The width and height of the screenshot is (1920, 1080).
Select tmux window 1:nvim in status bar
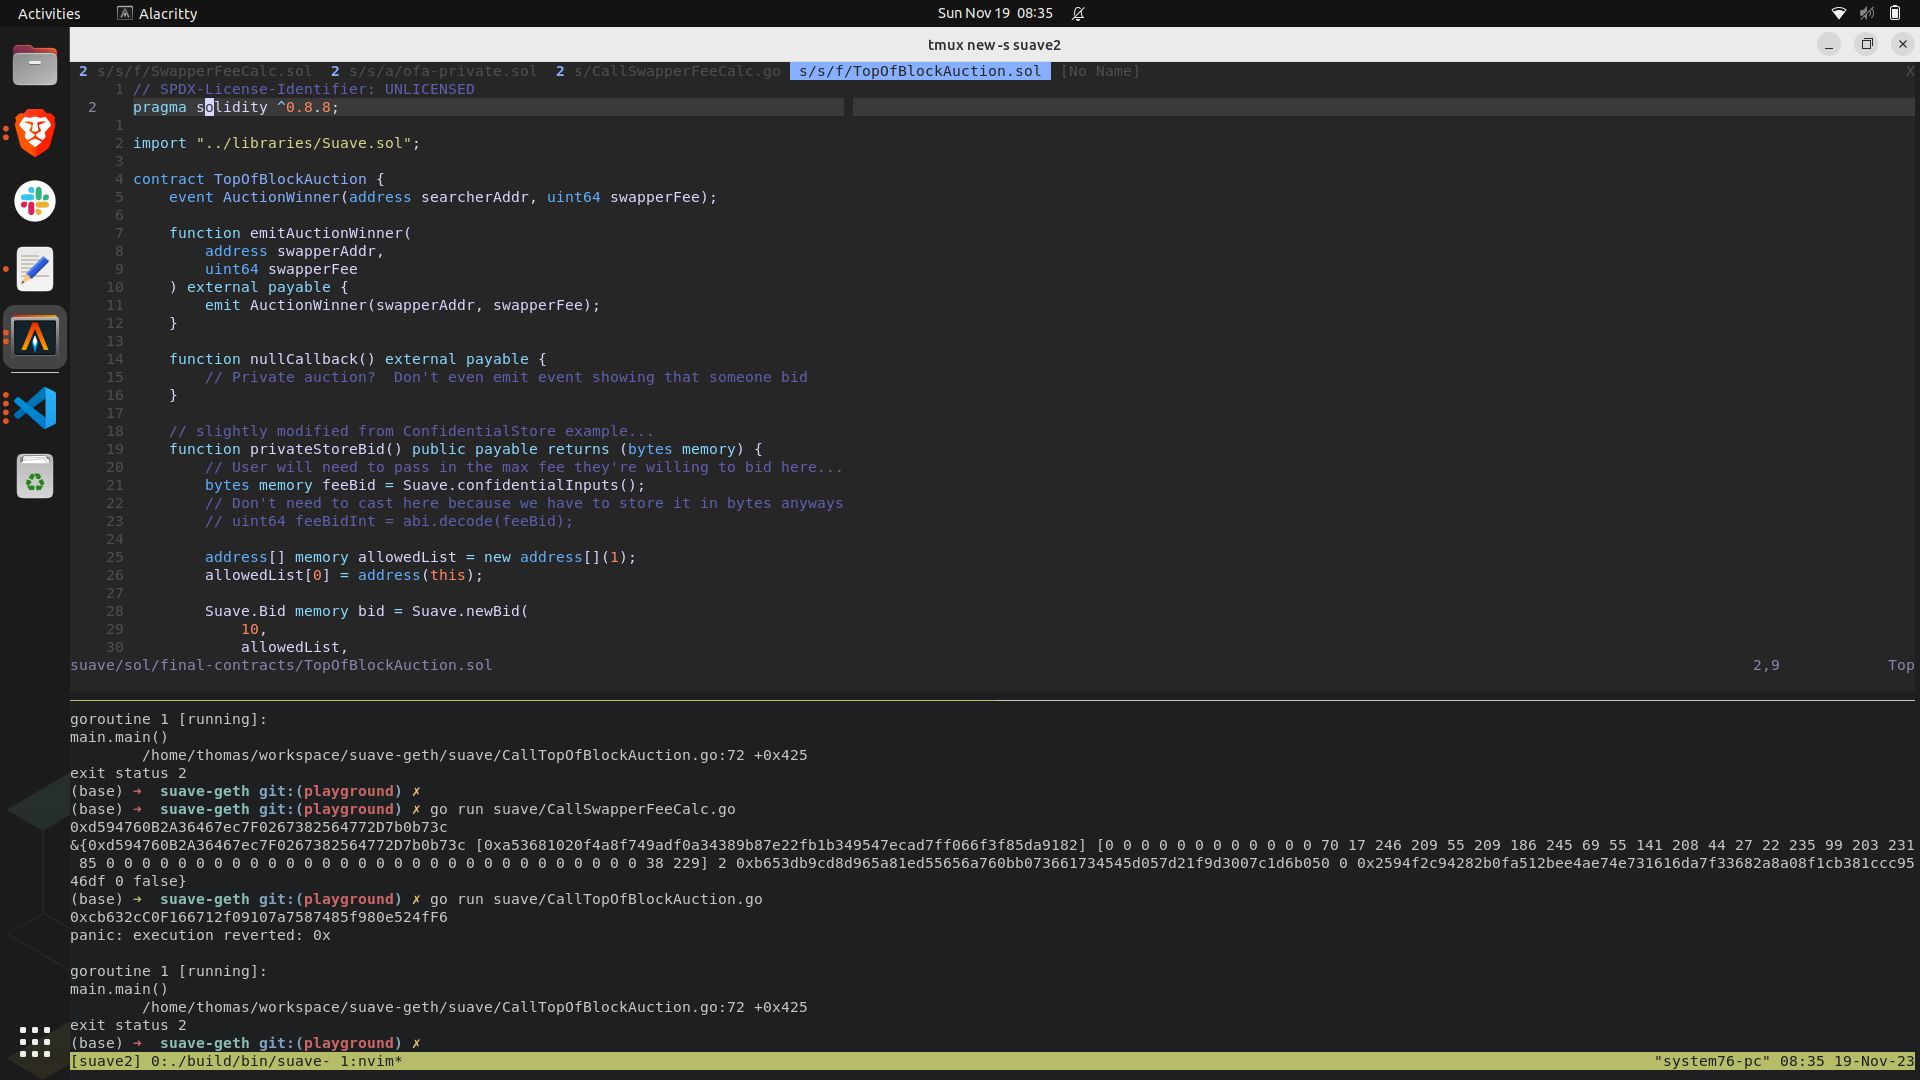[x=371, y=1061]
